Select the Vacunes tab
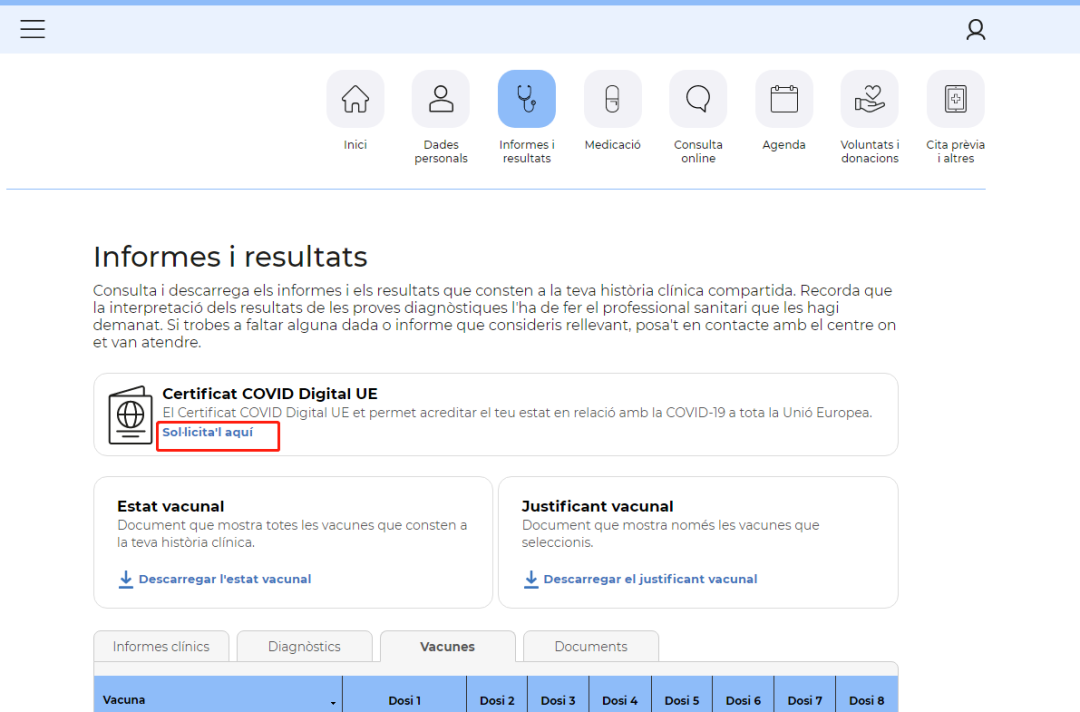1080x712 pixels. click(448, 647)
